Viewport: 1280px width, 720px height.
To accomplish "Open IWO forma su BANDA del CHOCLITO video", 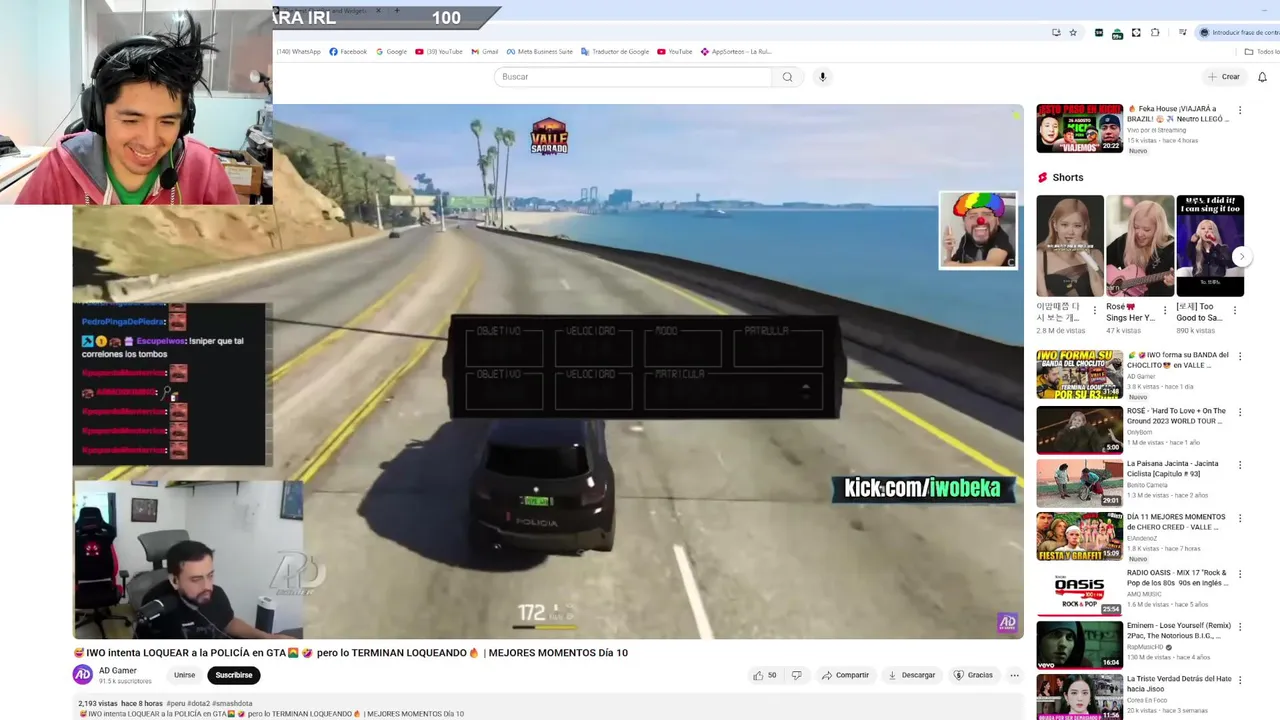I will (x=1079, y=374).
